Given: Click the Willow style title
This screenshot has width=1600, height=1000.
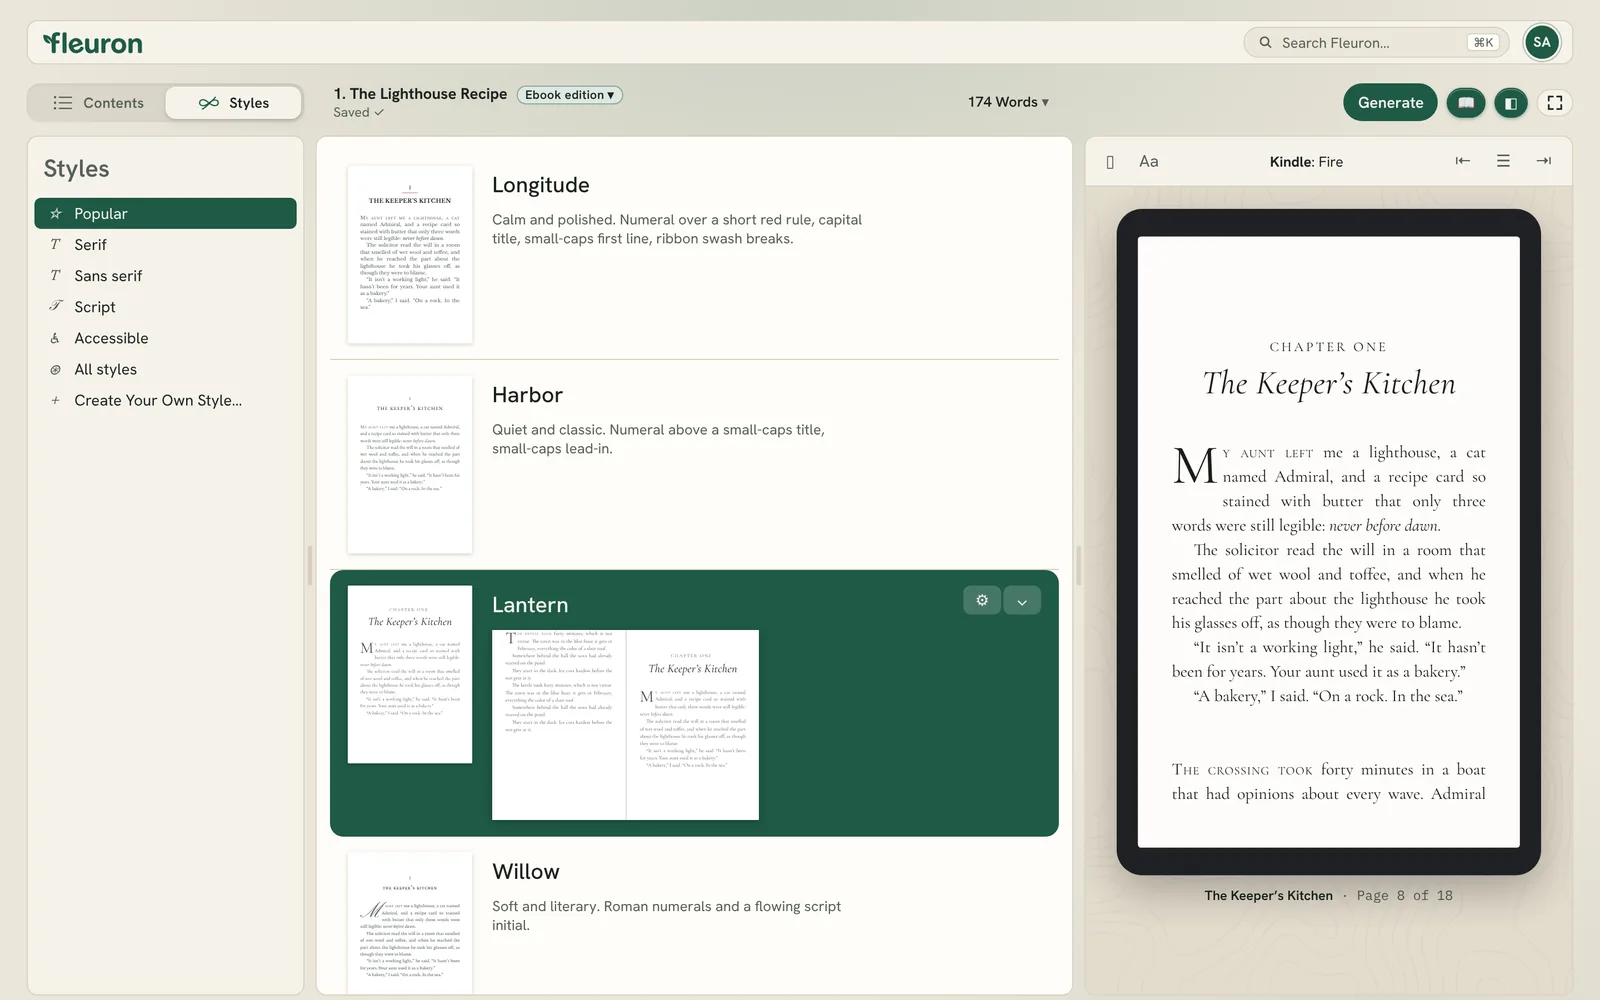Looking at the screenshot, I should point(526,872).
